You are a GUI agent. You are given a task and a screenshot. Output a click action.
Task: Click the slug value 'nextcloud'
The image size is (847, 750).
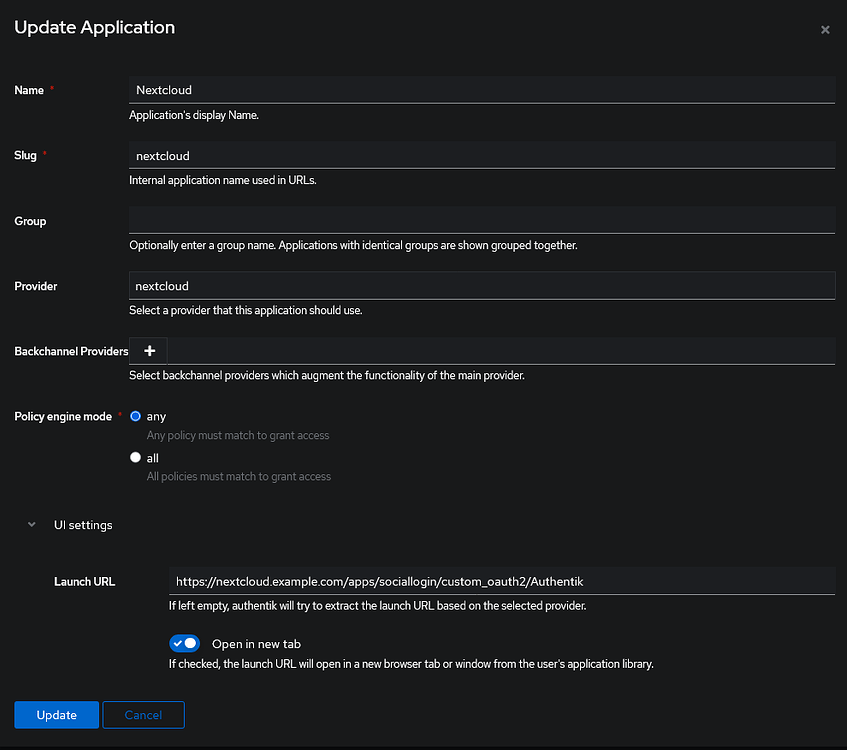[x=162, y=155]
